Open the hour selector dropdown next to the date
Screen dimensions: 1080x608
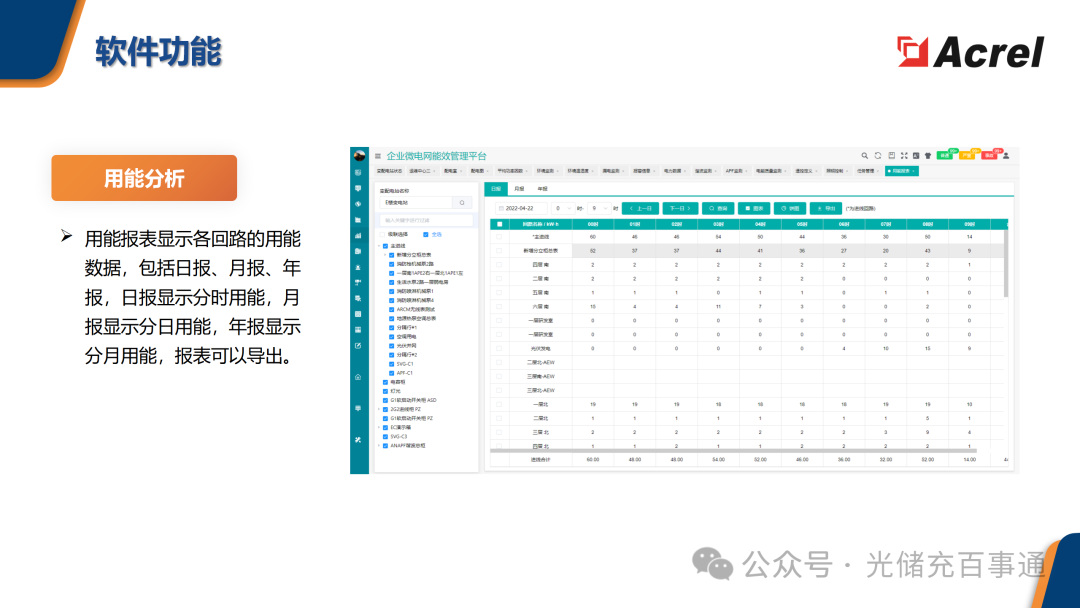pos(562,208)
